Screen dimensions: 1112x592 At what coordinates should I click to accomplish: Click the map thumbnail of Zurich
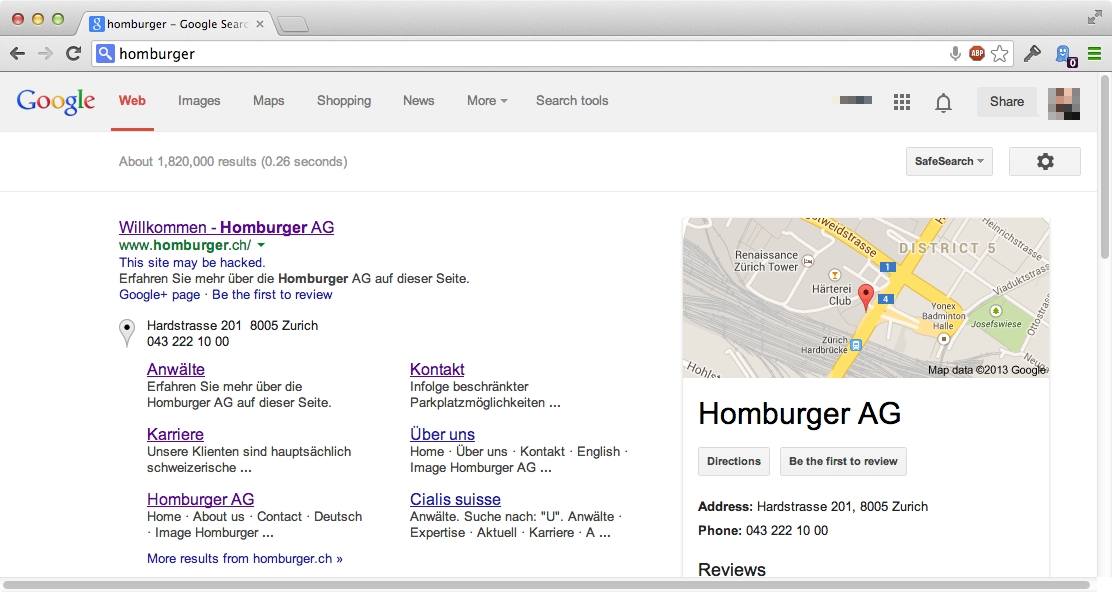[865, 298]
